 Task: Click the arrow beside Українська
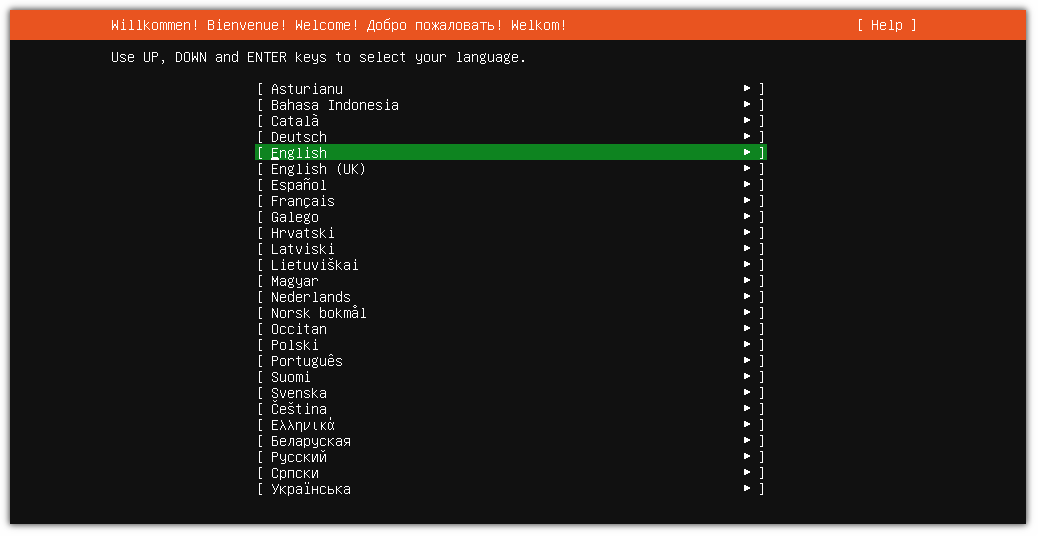[x=747, y=488]
